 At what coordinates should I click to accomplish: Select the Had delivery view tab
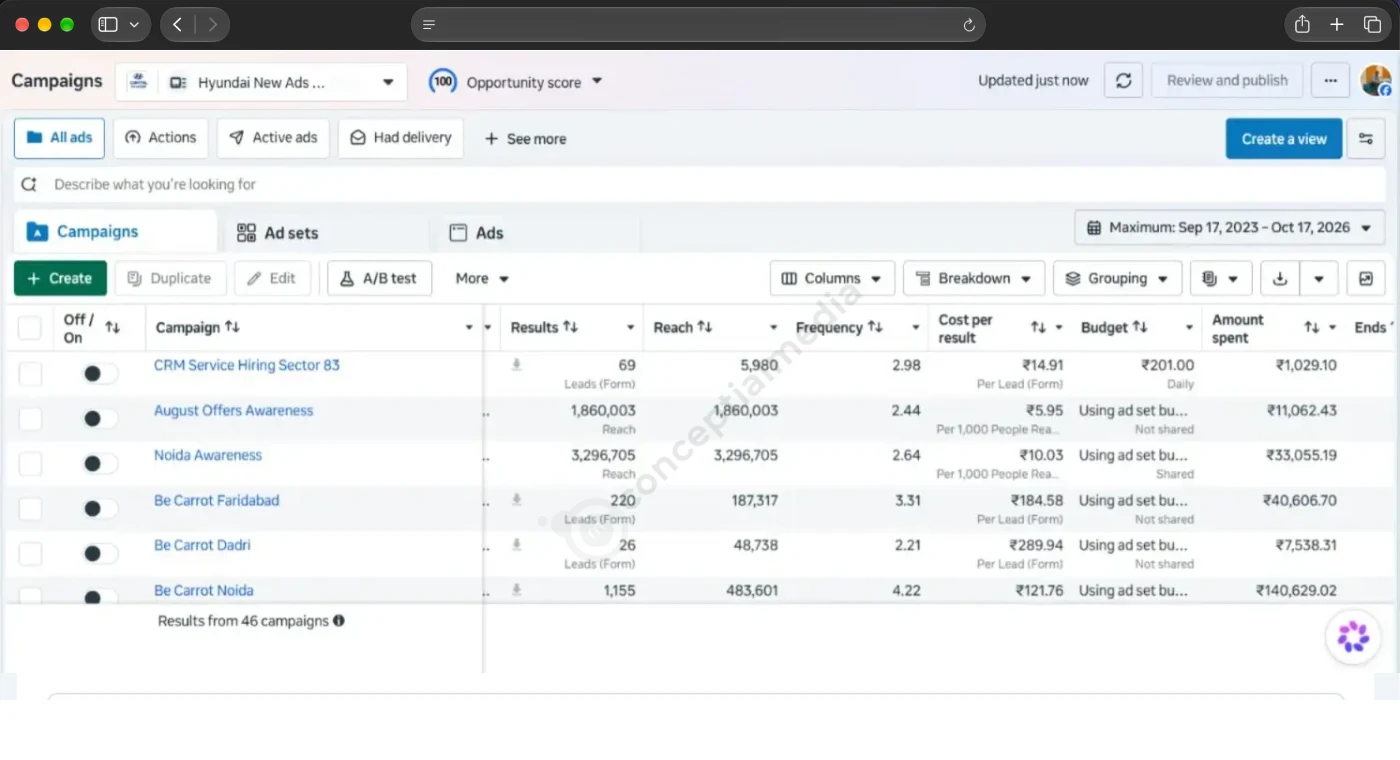pos(400,138)
